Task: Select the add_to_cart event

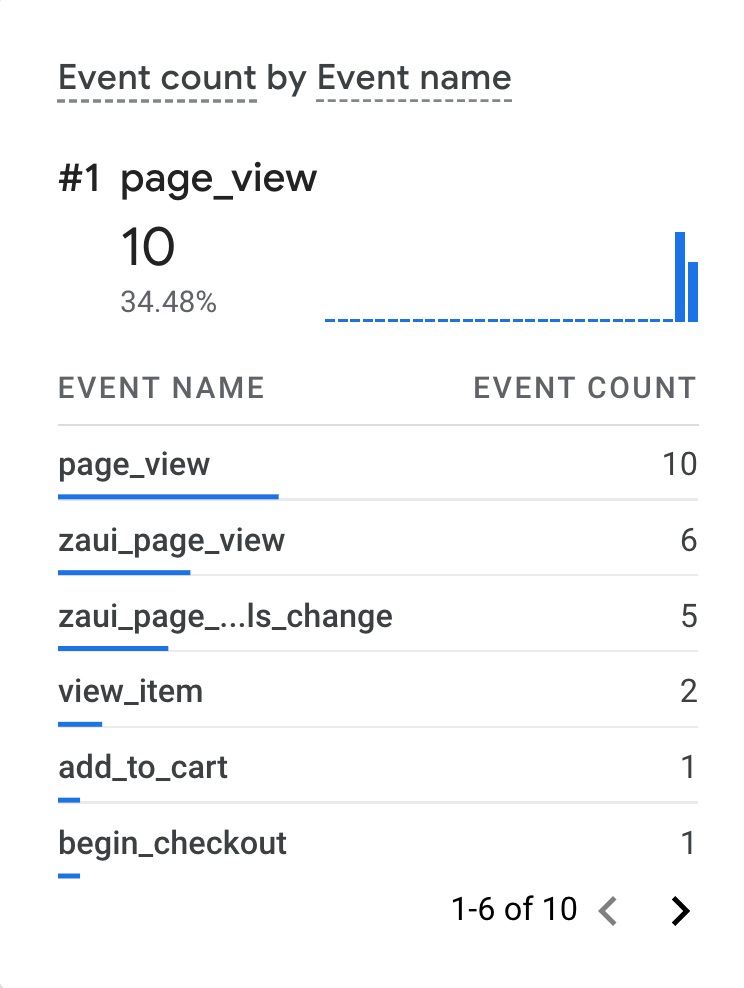Action: point(142,767)
